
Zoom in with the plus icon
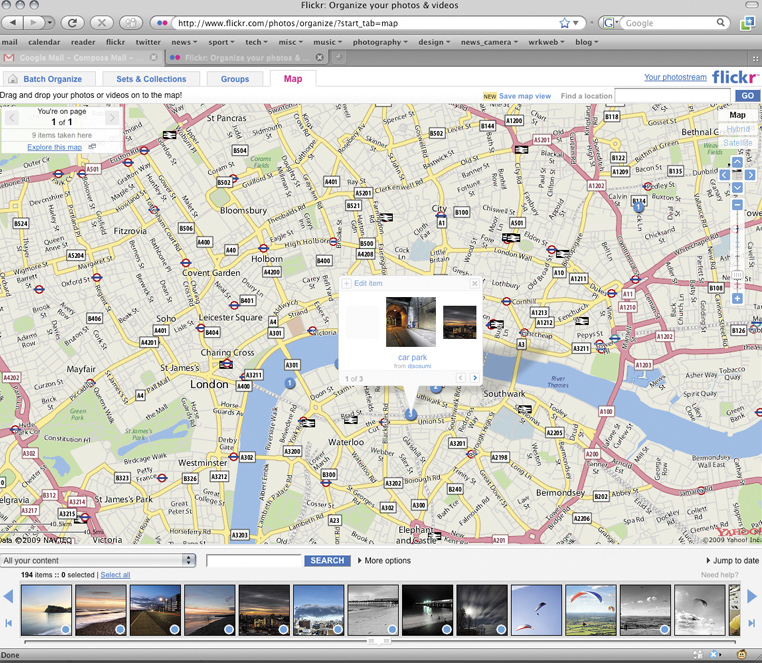coord(737,298)
